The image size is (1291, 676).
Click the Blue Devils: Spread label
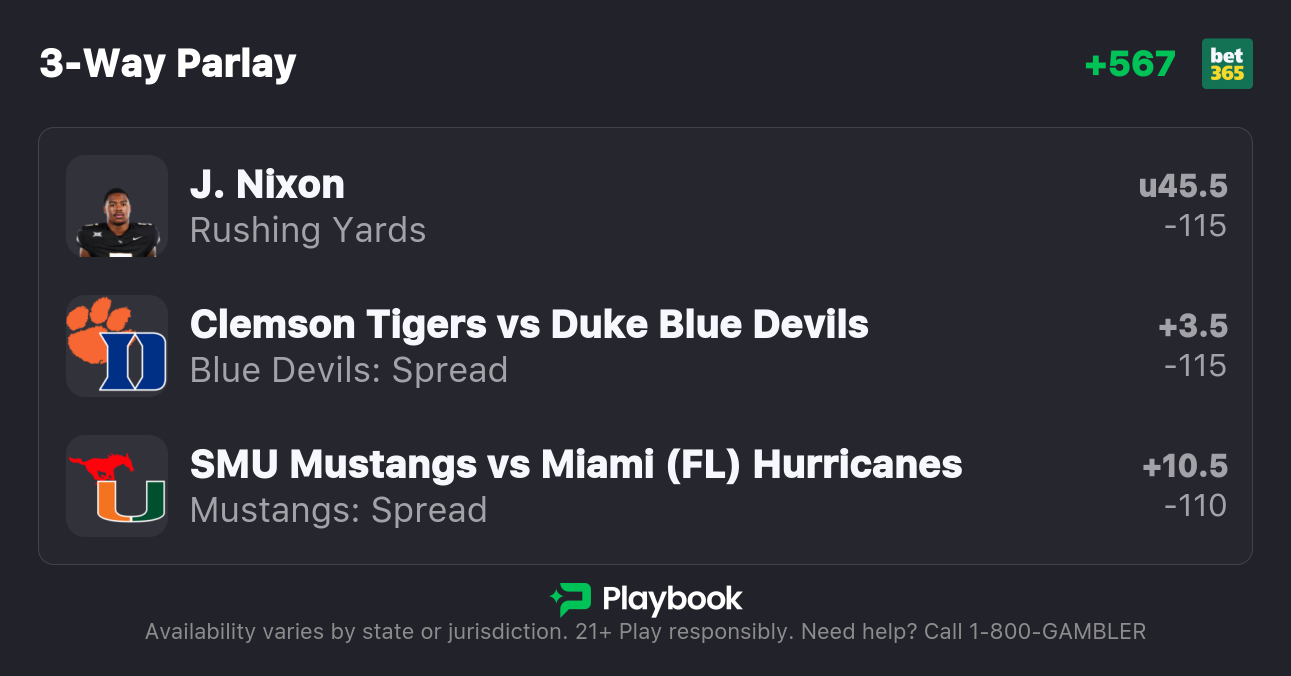(x=349, y=370)
